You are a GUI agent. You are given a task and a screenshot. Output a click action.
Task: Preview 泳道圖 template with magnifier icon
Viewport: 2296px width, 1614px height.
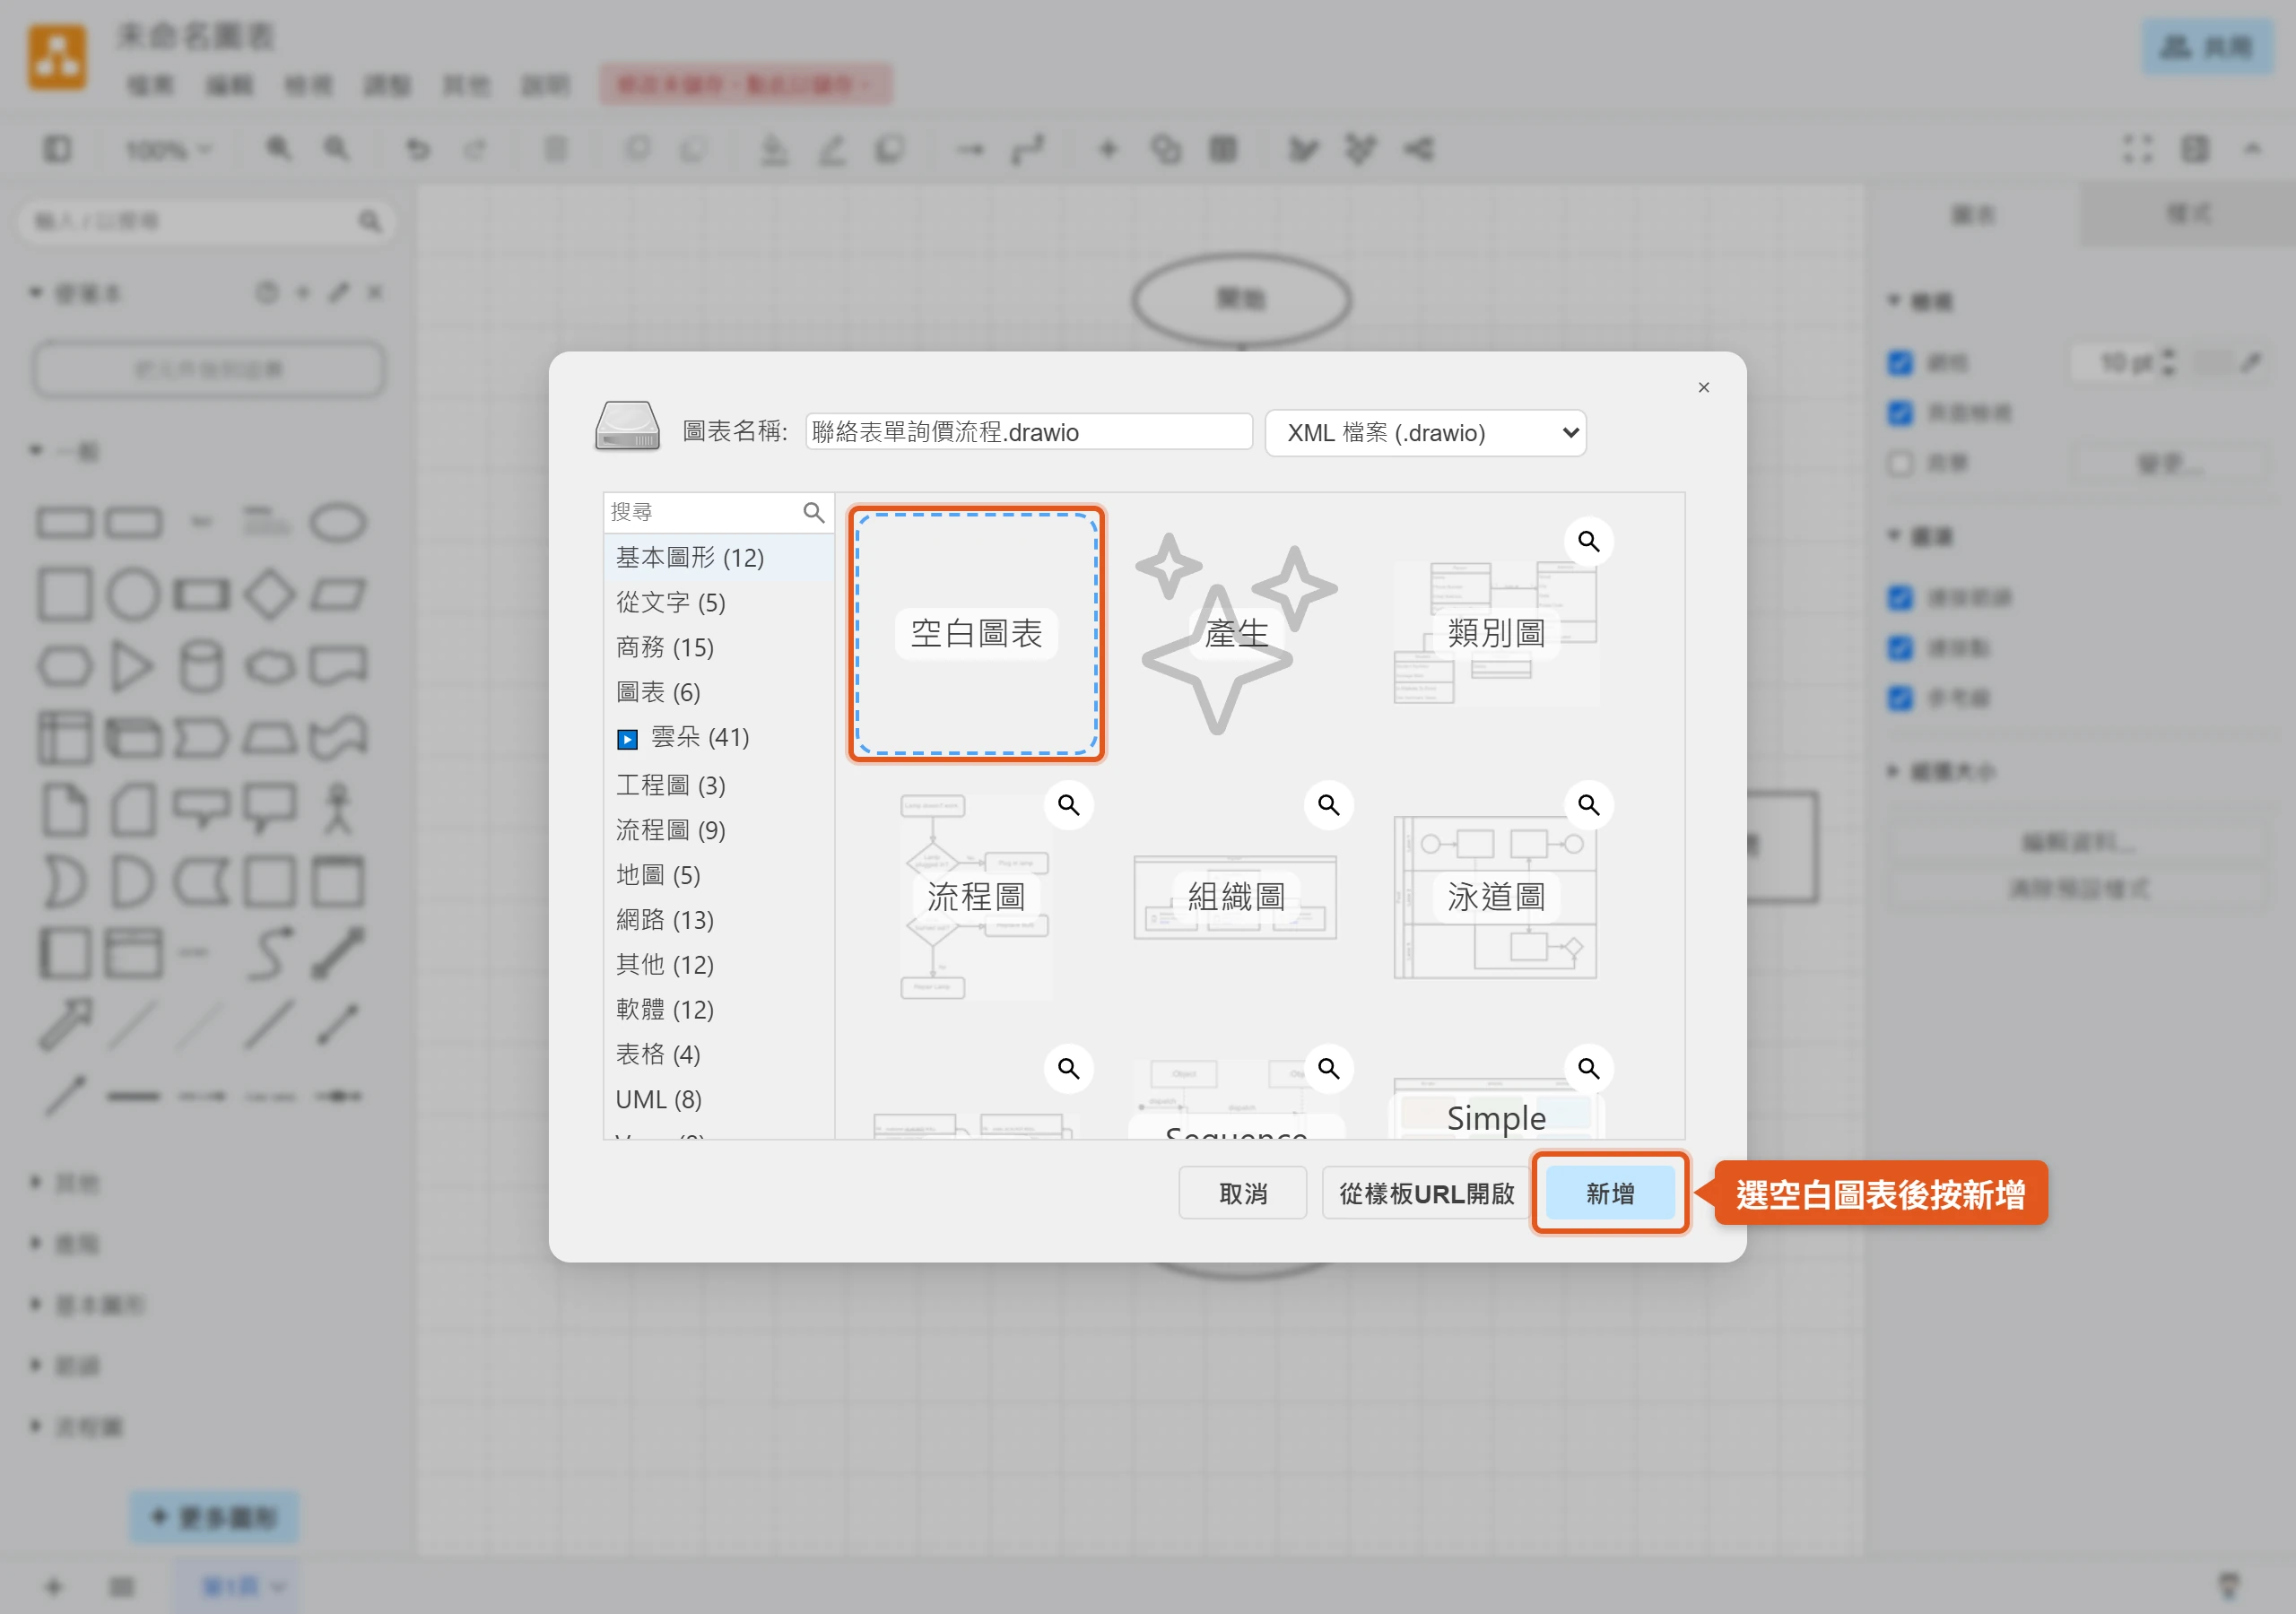point(1588,805)
